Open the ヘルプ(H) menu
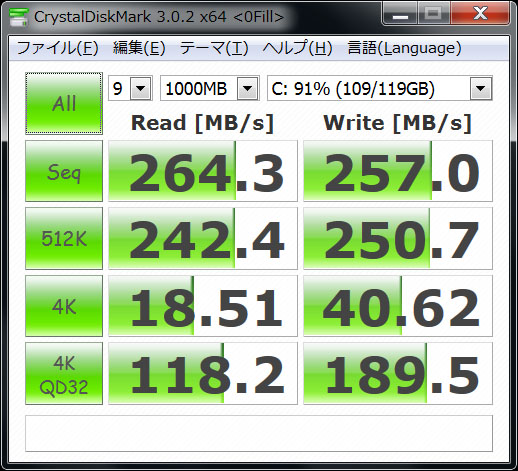Image resolution: width=518 pixels, height=471 pixels. click(x=297, y=48)
